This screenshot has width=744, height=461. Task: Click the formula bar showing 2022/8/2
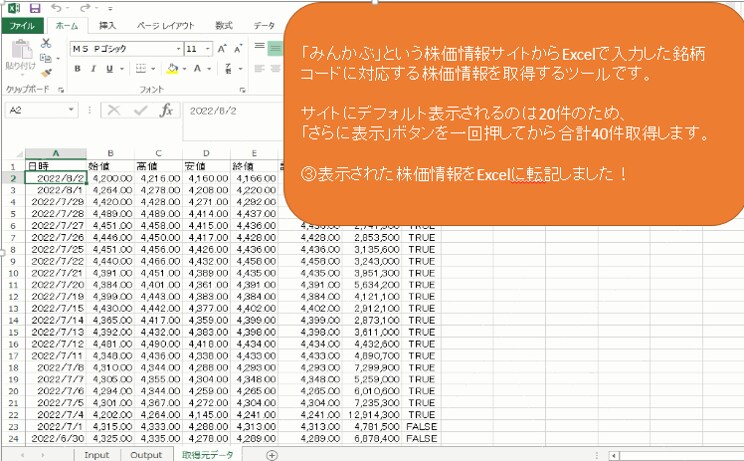(x=232, y=122)
